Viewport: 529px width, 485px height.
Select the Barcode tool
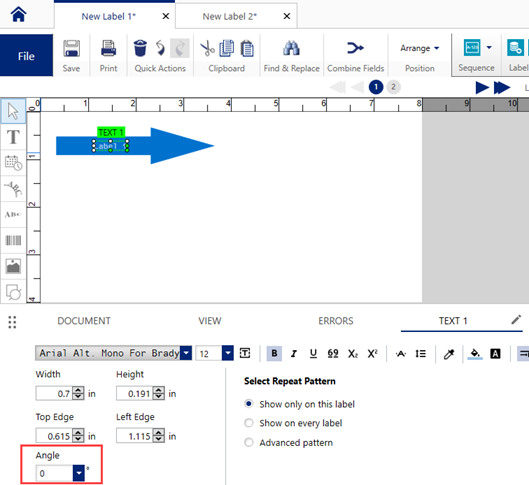13,240
